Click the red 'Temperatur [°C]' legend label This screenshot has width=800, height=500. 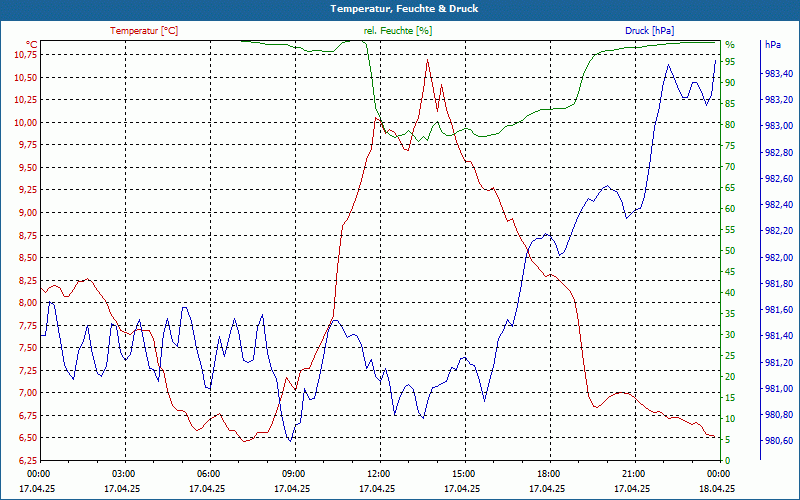(144, 31)
